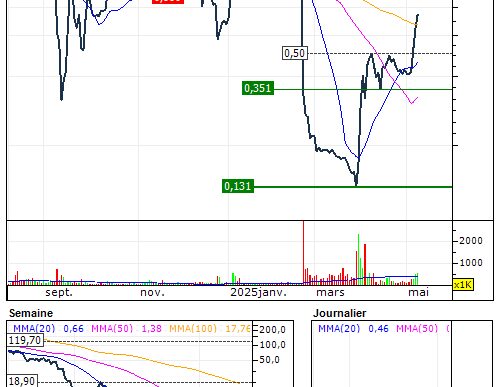Click the orange MMA(100) legend in Semaine chart
This screenshot has height=387, width=500.
click(193, 329)
